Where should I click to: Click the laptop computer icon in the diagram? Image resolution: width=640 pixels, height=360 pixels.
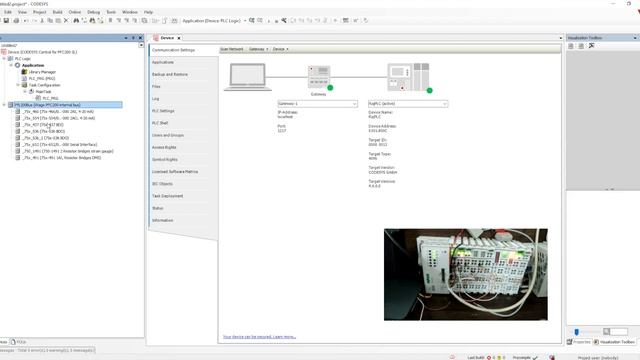pyautogui.click(x=247, y=77)
